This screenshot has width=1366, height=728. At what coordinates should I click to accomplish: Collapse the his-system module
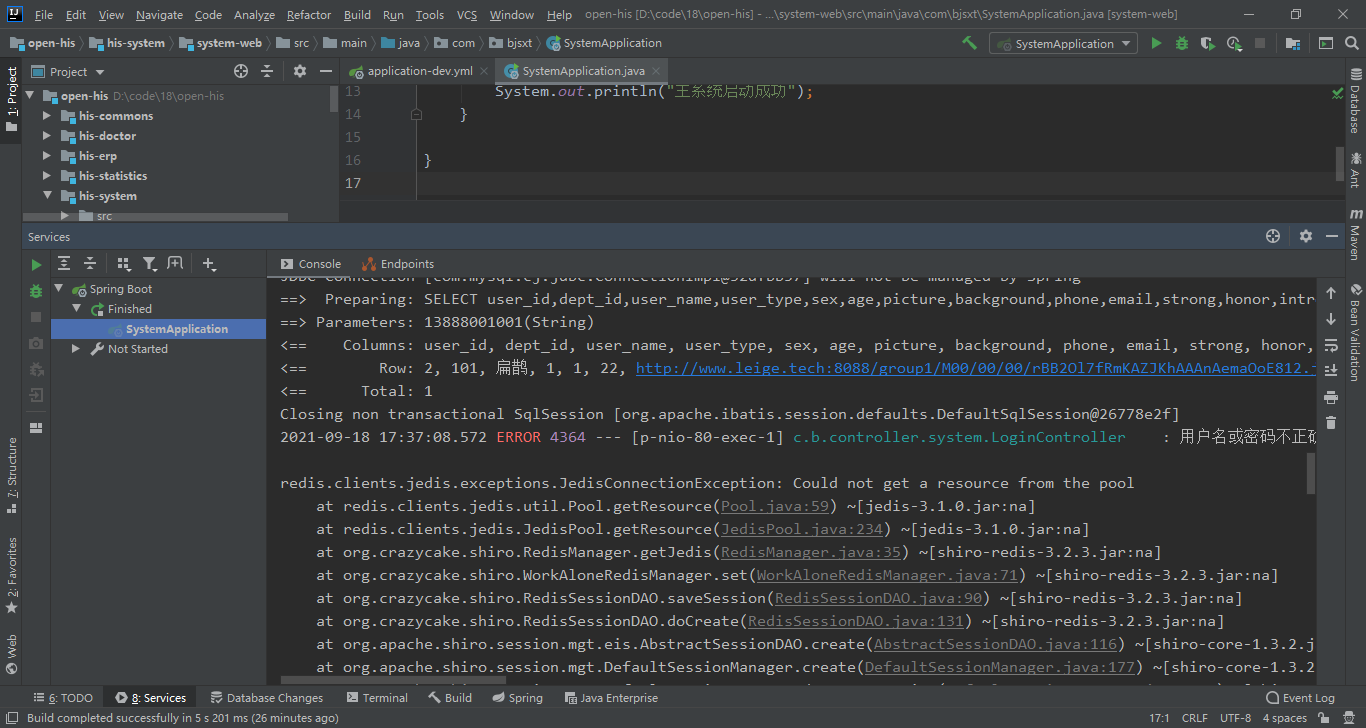[47, 196]
